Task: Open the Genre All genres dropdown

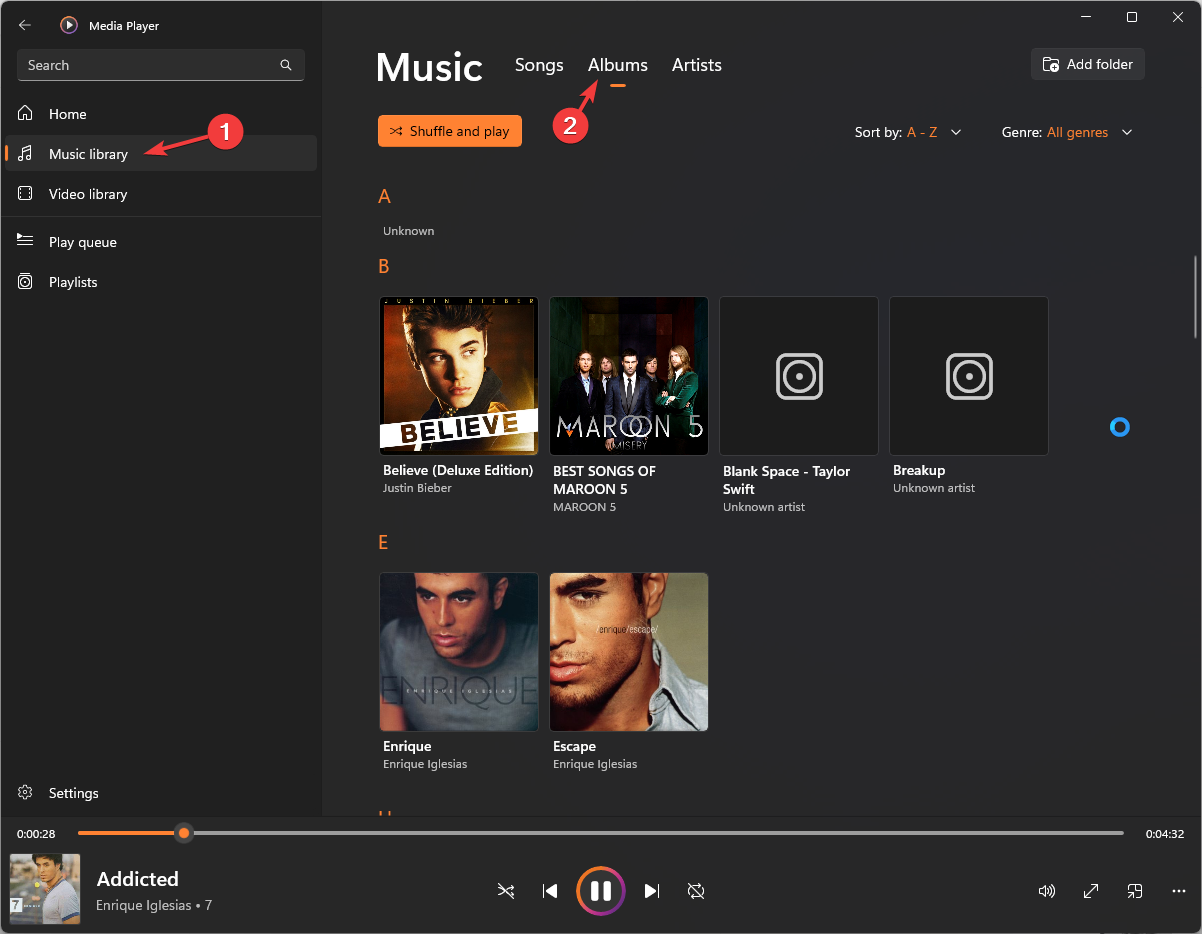Action: pyautogui.click(x=1067, y=132)
